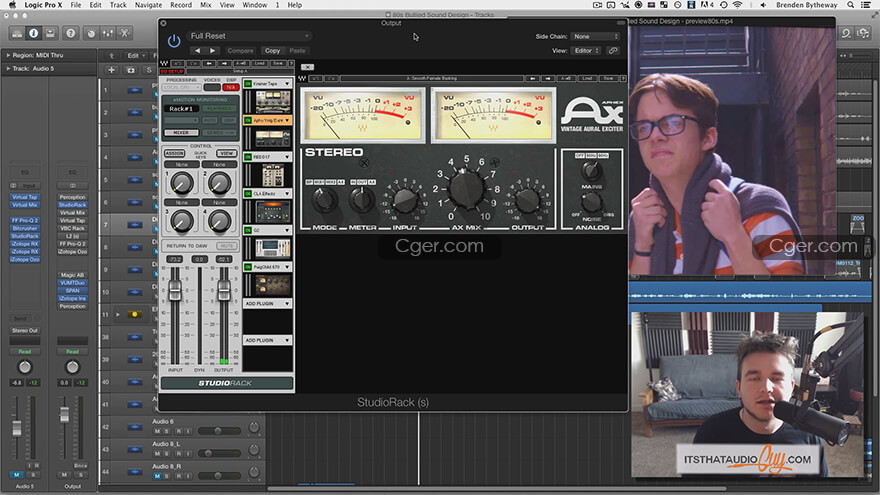
Task: Open the View Editor dropdown
Action: click(586, 51)
